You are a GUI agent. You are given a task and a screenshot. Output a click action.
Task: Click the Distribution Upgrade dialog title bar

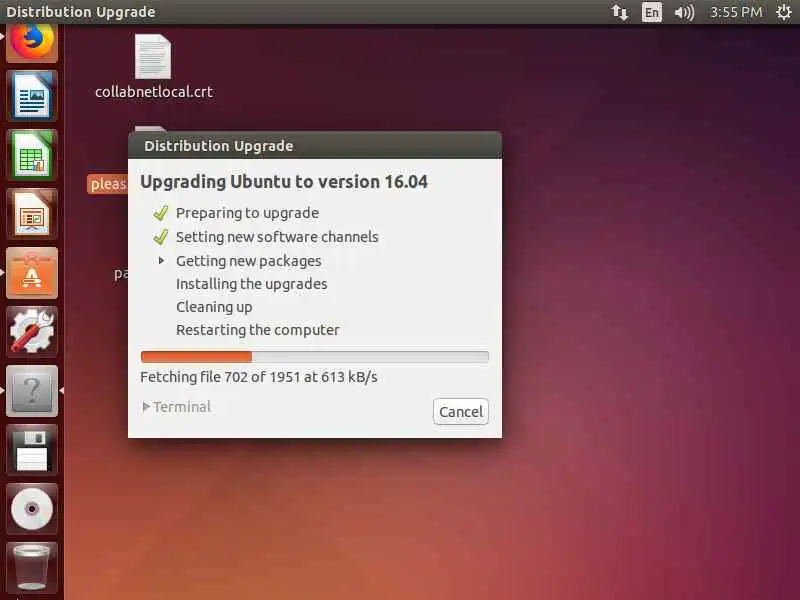point(315,145)
